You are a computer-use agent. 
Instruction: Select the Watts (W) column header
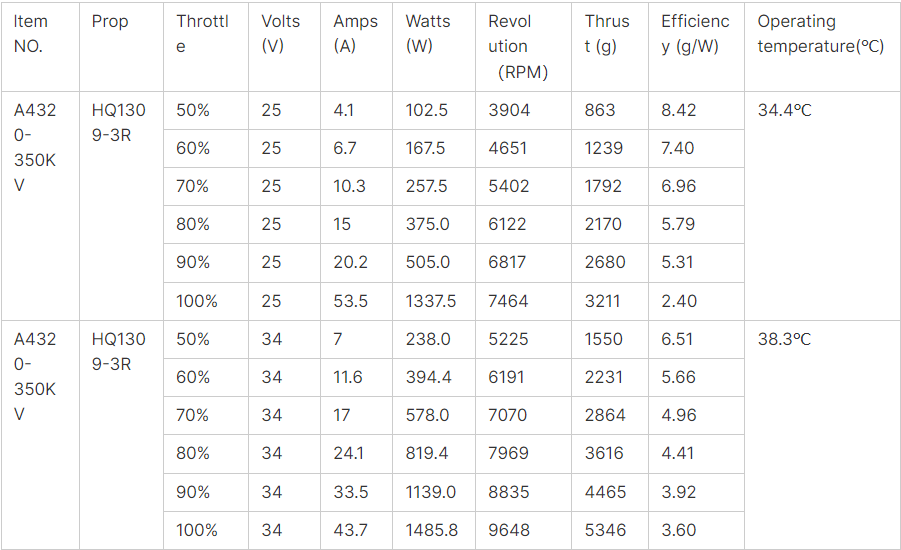click(x=428, y=34)
